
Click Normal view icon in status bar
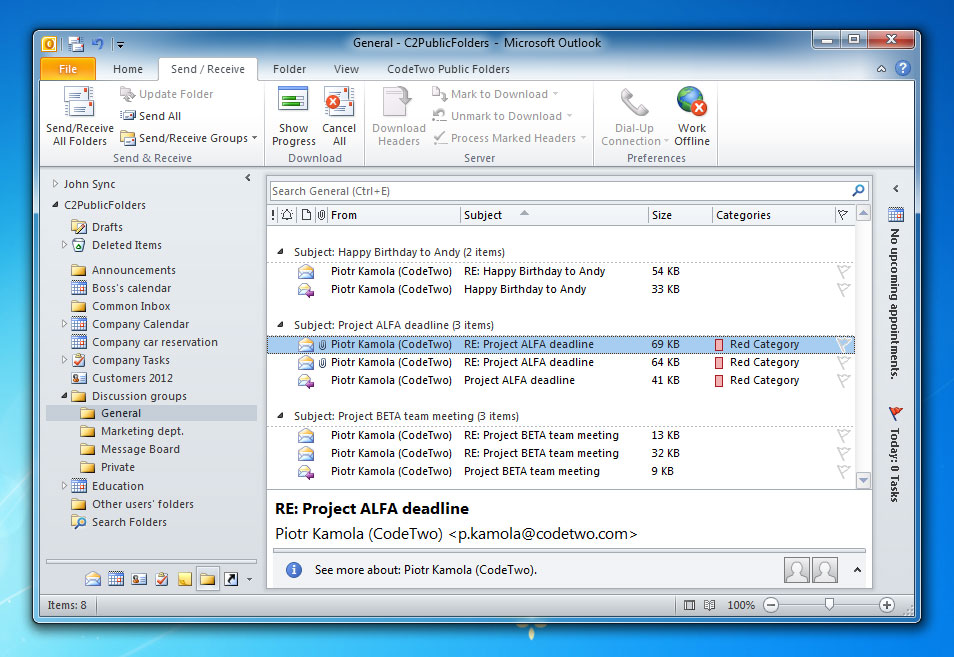point(689,605)
